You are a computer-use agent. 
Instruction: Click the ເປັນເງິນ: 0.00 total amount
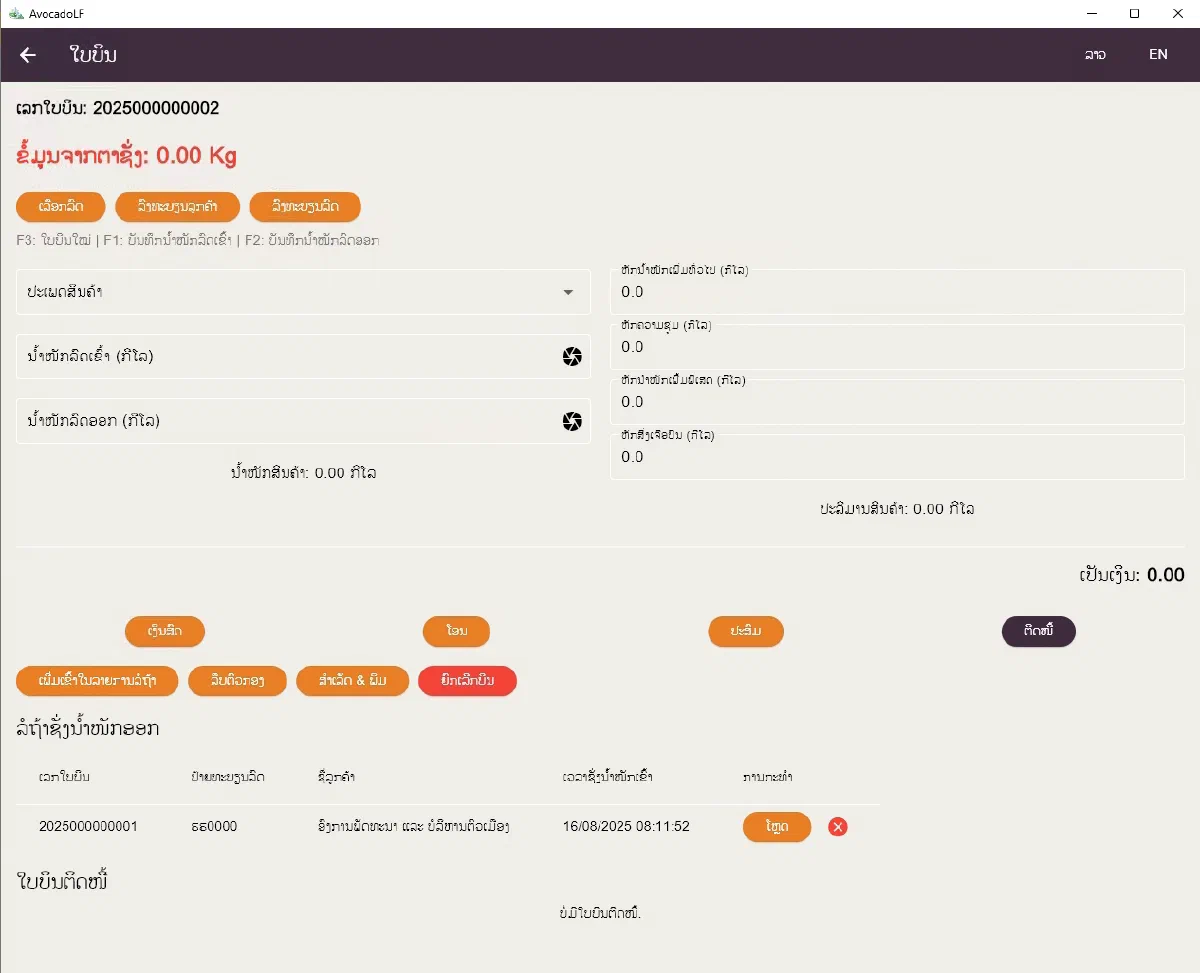tap(1132, 575)
